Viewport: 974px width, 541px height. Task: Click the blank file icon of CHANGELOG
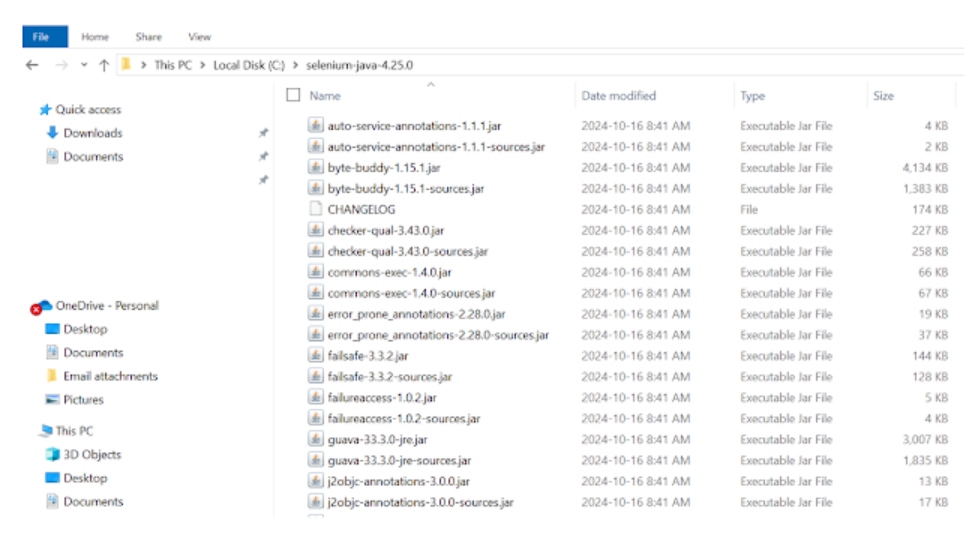point(316,209)
